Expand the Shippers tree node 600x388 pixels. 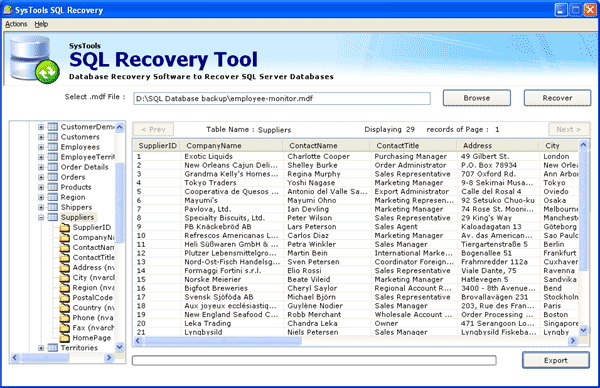[x=41, y=207]
